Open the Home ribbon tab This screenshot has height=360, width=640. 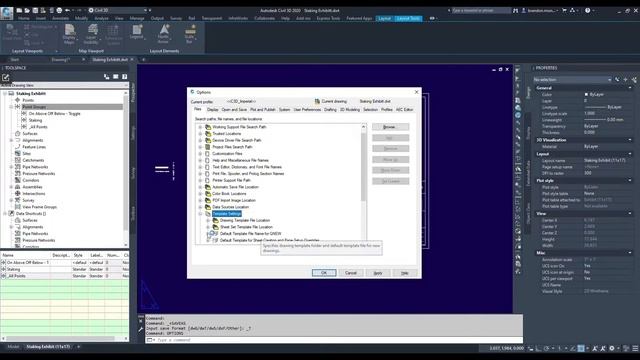[x=24, y=18]
